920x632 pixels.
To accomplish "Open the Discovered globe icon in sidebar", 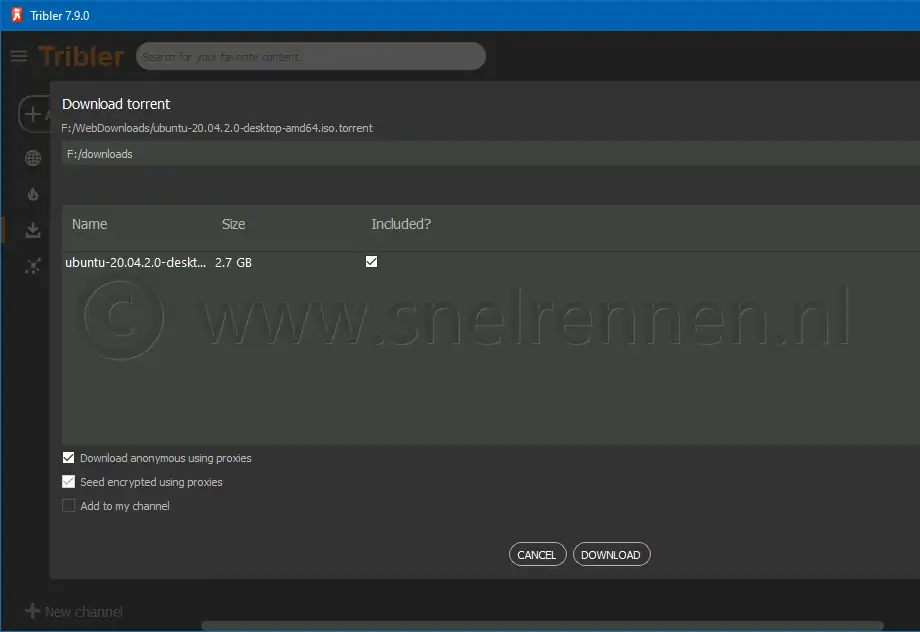I will point(33,158).
